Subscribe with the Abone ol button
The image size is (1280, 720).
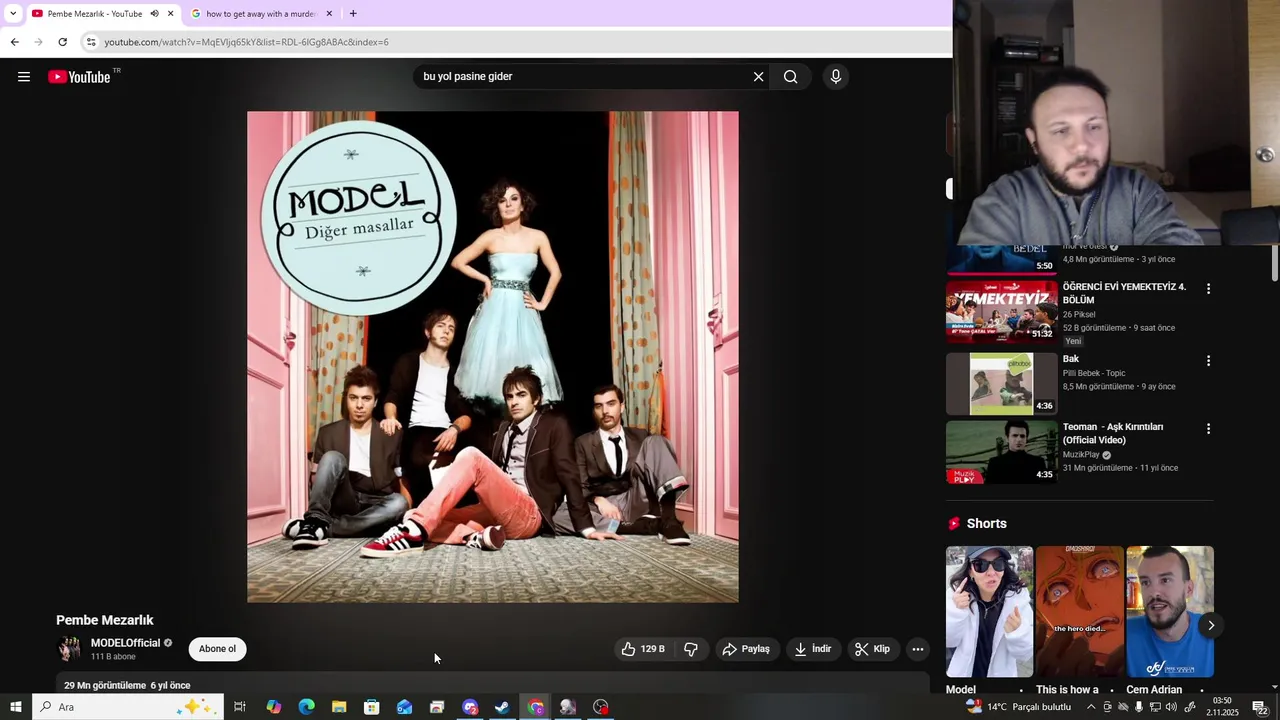click(217, 649)
